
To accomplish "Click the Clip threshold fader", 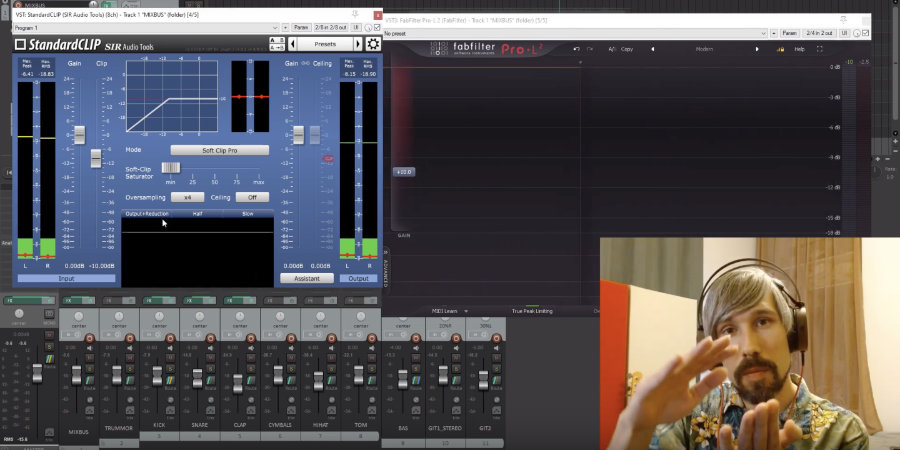I will pyautogui.click(x=96, y=158).
